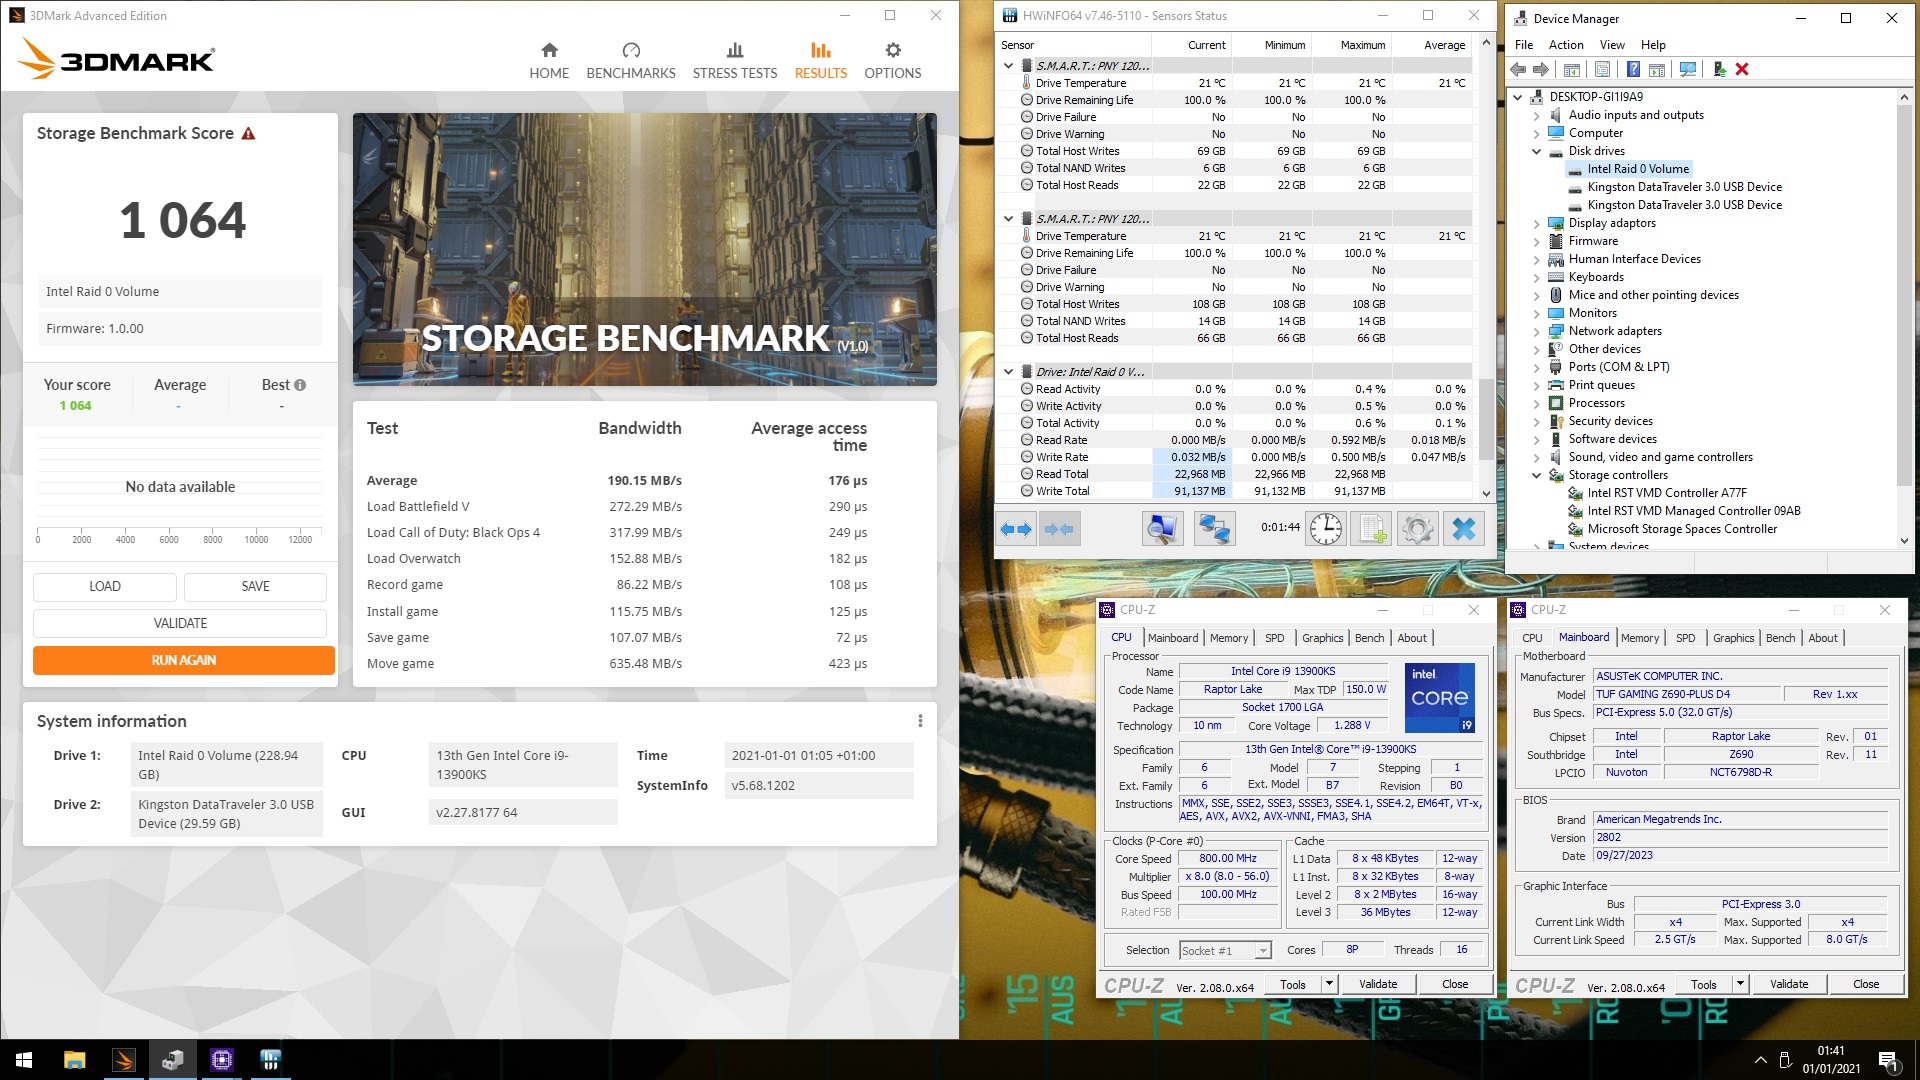The width and height of the screenshot is (1920, 1080).
Task: Switch to Bench tab in left CPU-Z
Action: point(1370,638)
